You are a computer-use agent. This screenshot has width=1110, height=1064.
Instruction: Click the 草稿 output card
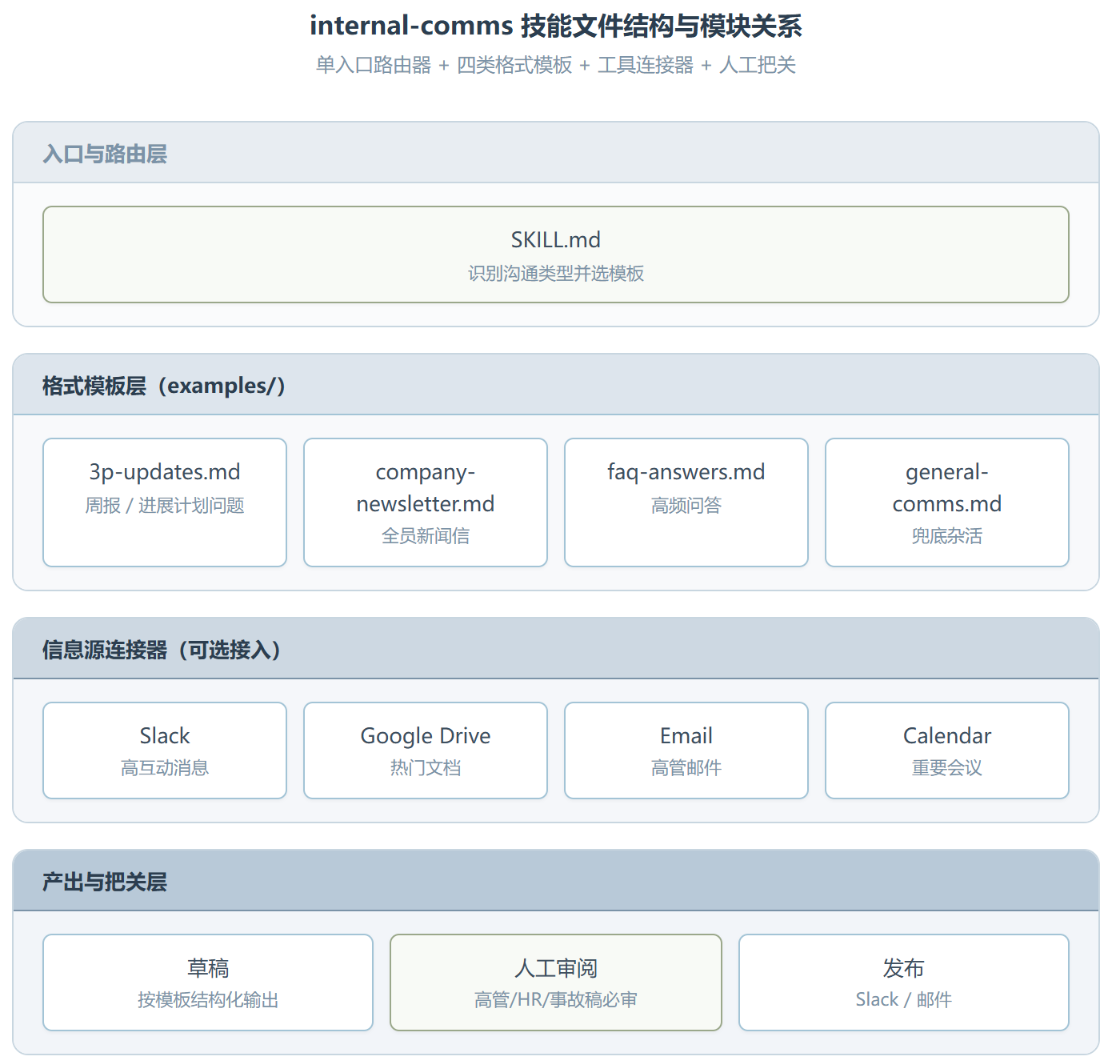click(x=208, y=983)
